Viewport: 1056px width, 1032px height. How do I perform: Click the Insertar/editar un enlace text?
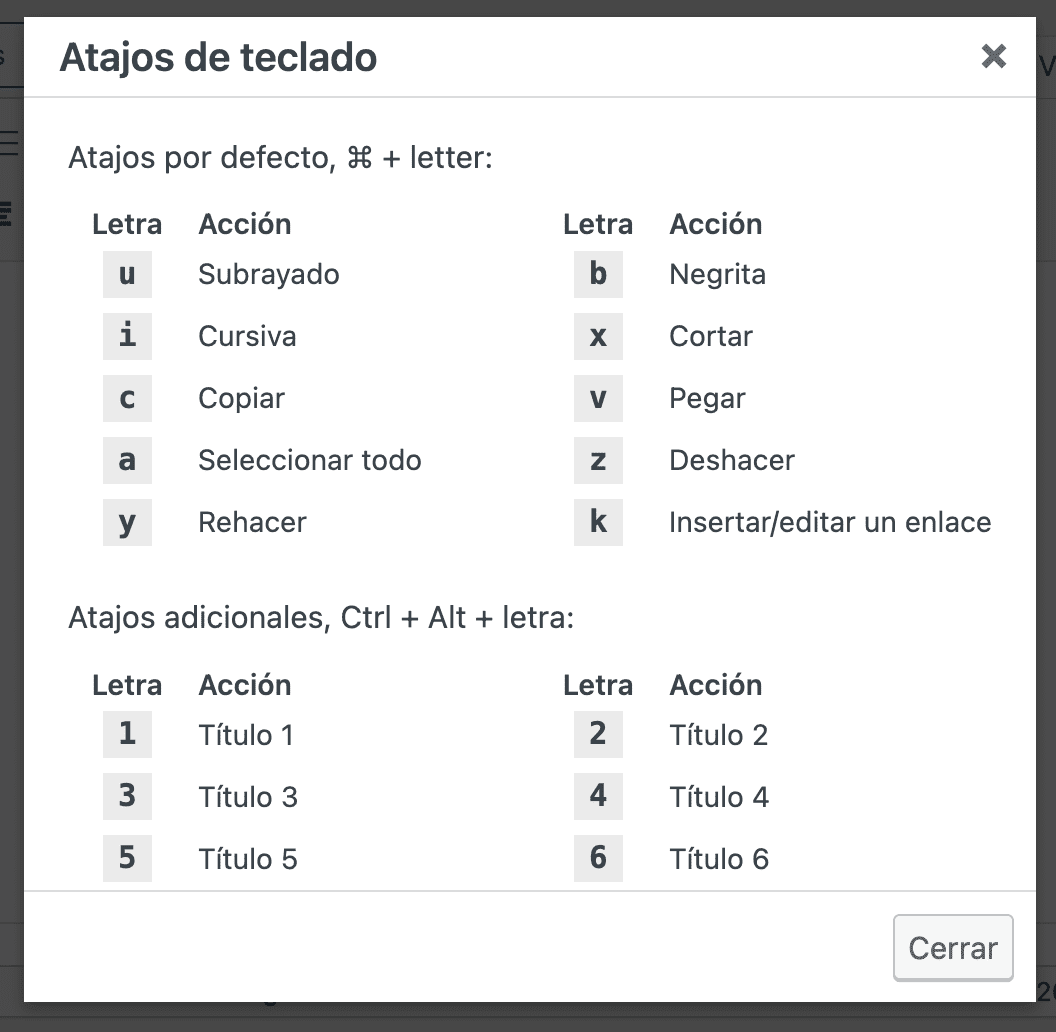(830, 522)
